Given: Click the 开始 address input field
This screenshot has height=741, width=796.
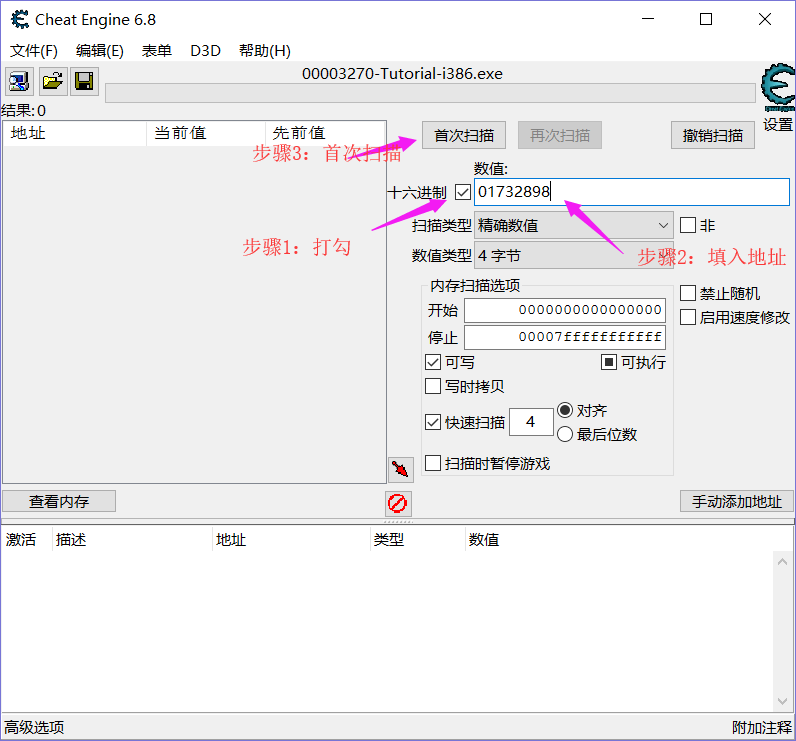Looking at the screenshot, I should [565, 310].
